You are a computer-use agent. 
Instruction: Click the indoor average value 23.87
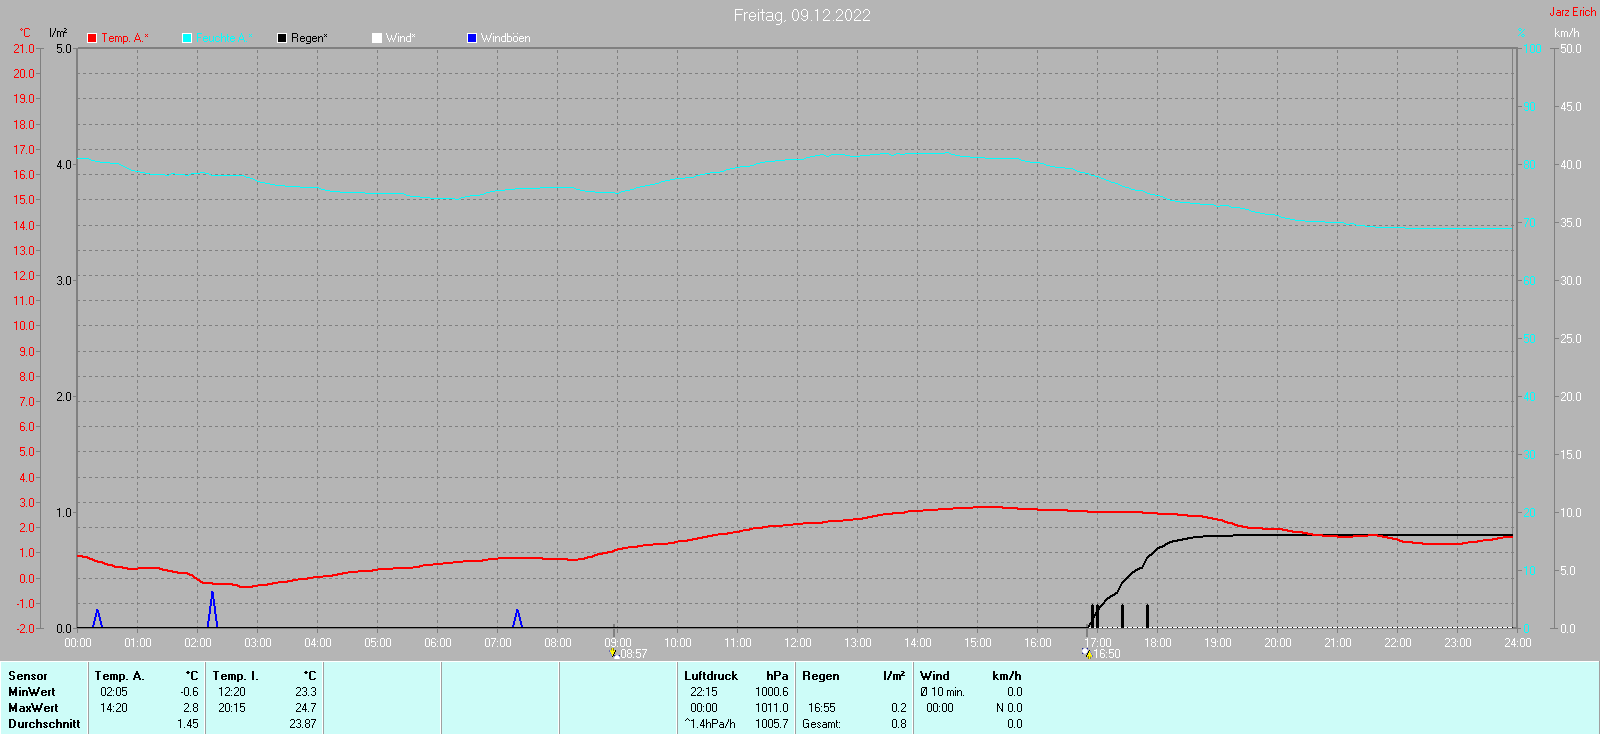[303, 724]
